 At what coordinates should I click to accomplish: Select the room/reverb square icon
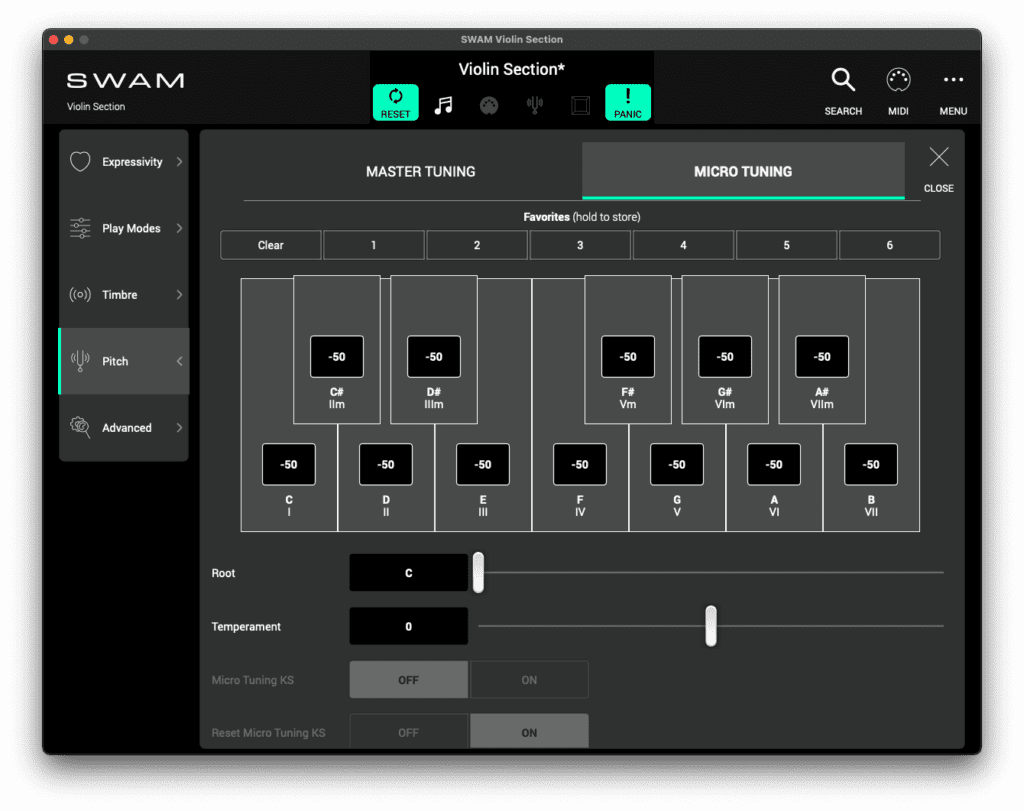point(580,103)
